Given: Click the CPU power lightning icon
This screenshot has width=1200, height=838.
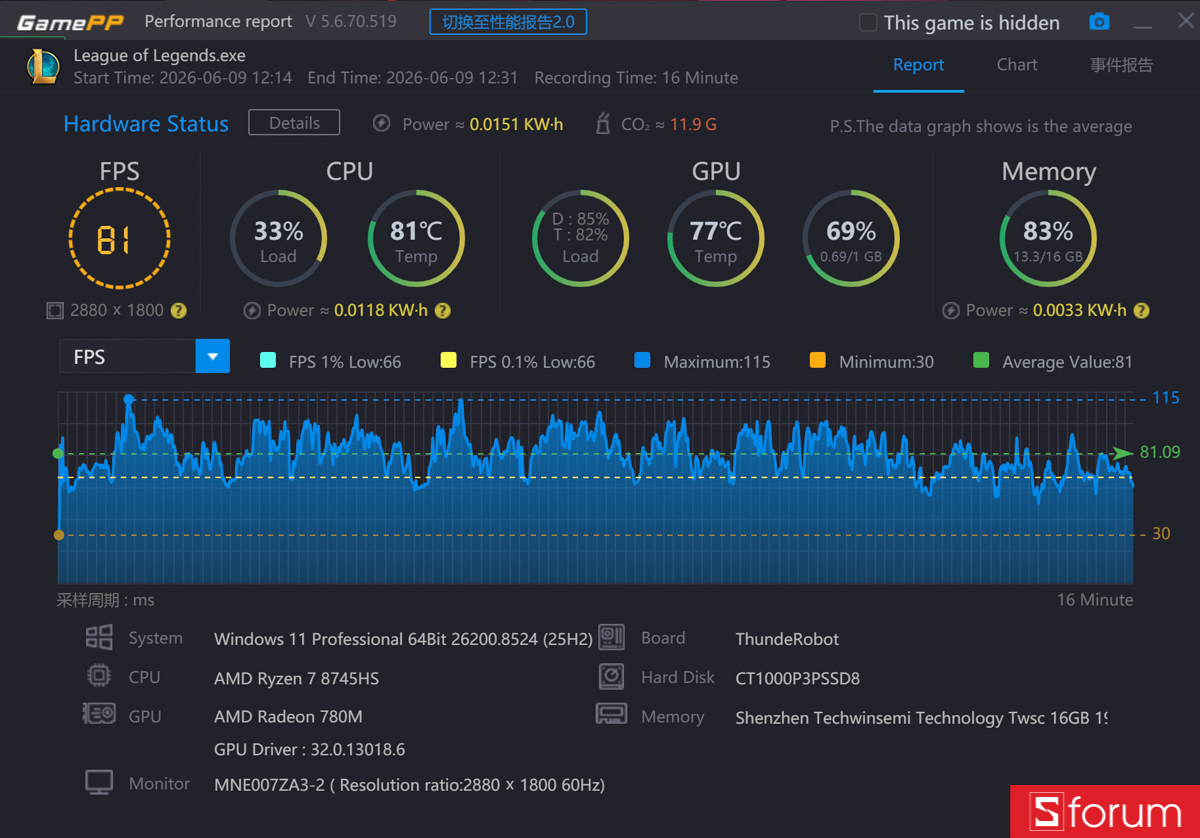Looking at the screenshot, I should [x=252, y=311].
